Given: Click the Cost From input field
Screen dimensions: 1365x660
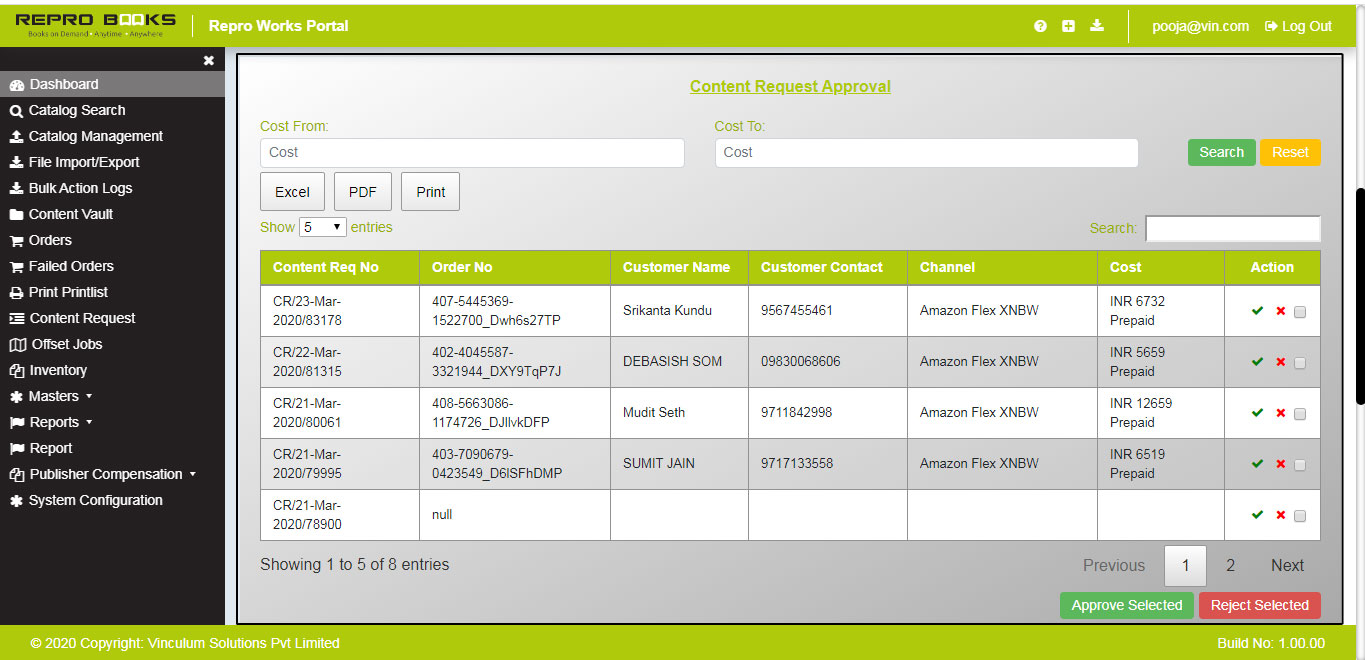Looking at the screenshot, I should tap(472, 152).
